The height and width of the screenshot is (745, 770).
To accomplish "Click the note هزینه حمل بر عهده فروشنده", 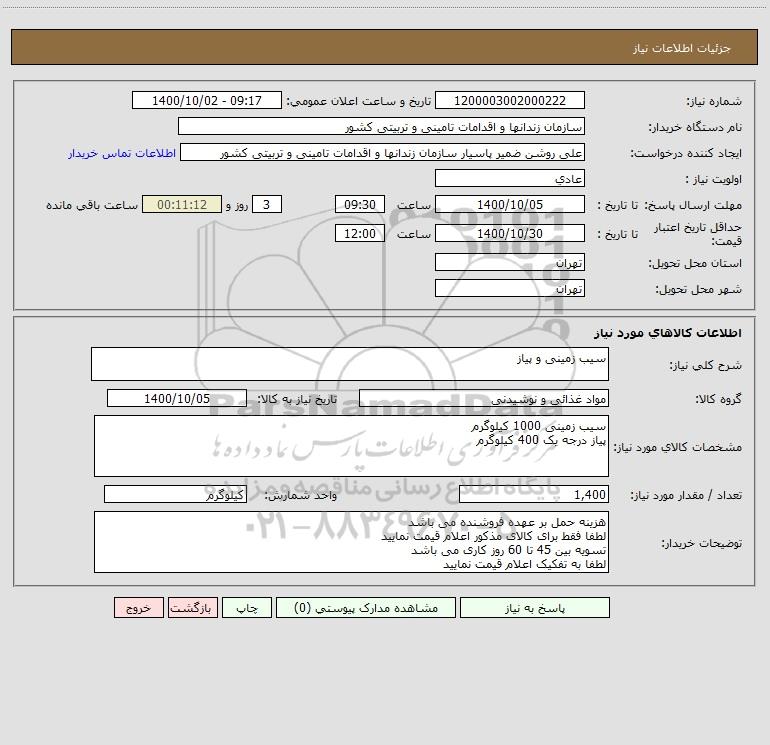I will pyautogui.click(x=507, y=522).
